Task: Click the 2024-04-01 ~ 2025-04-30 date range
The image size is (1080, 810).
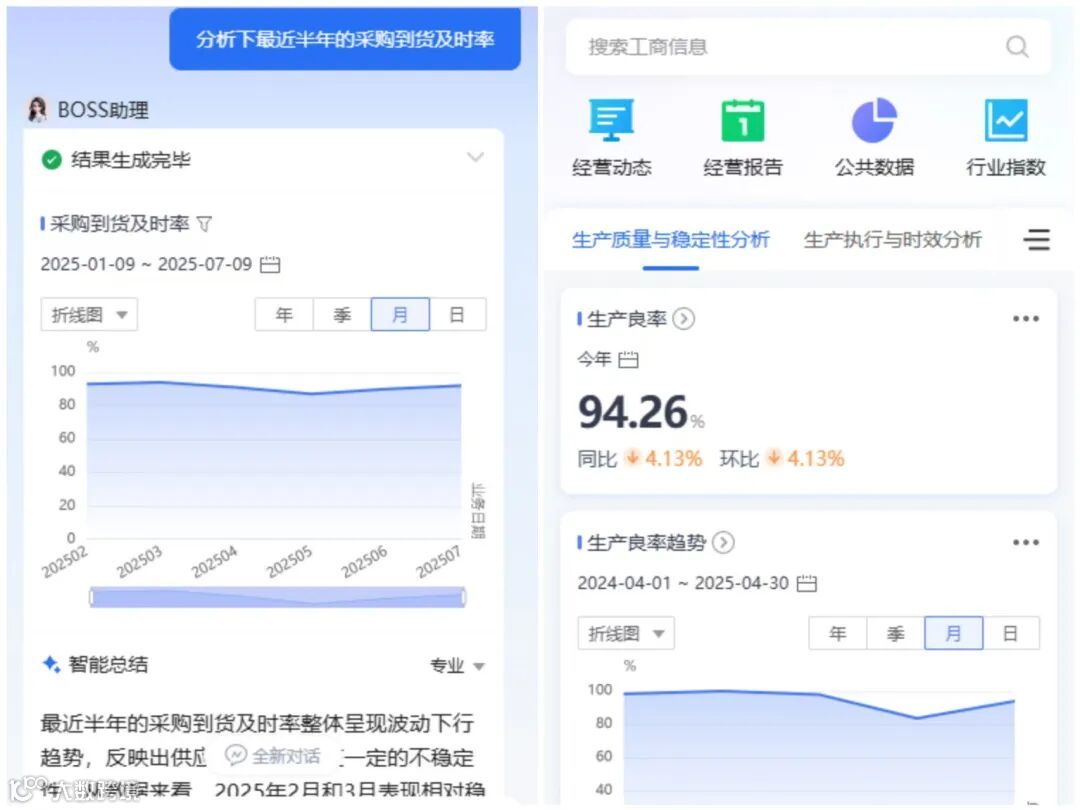Action: [x=683, y=583]
